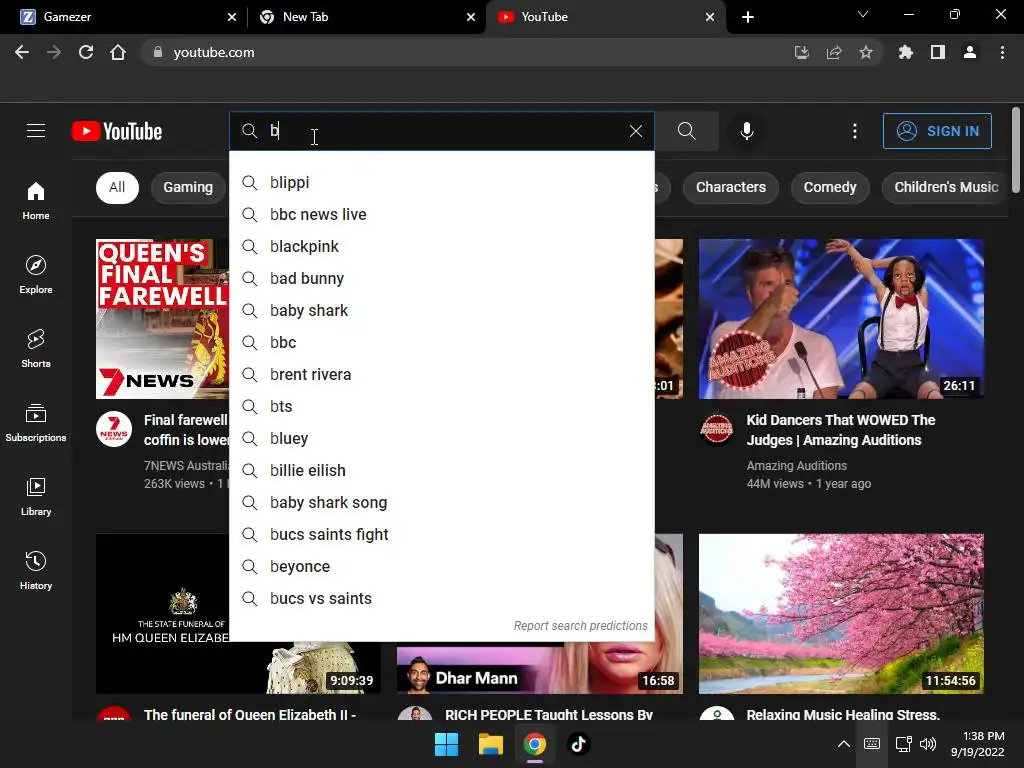The image size is (1024, 768).
Task: Choose the 'bbc news live' suggestion
Action: 441,214
